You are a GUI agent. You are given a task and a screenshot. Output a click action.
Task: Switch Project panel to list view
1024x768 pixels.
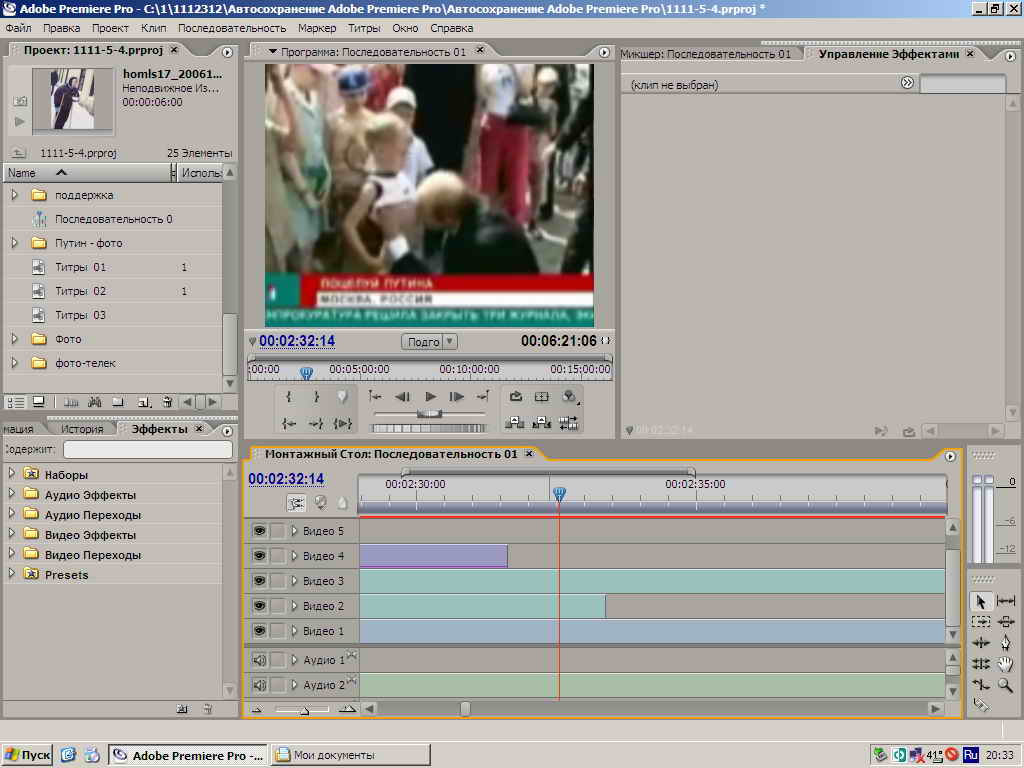[x=16, y=402]
